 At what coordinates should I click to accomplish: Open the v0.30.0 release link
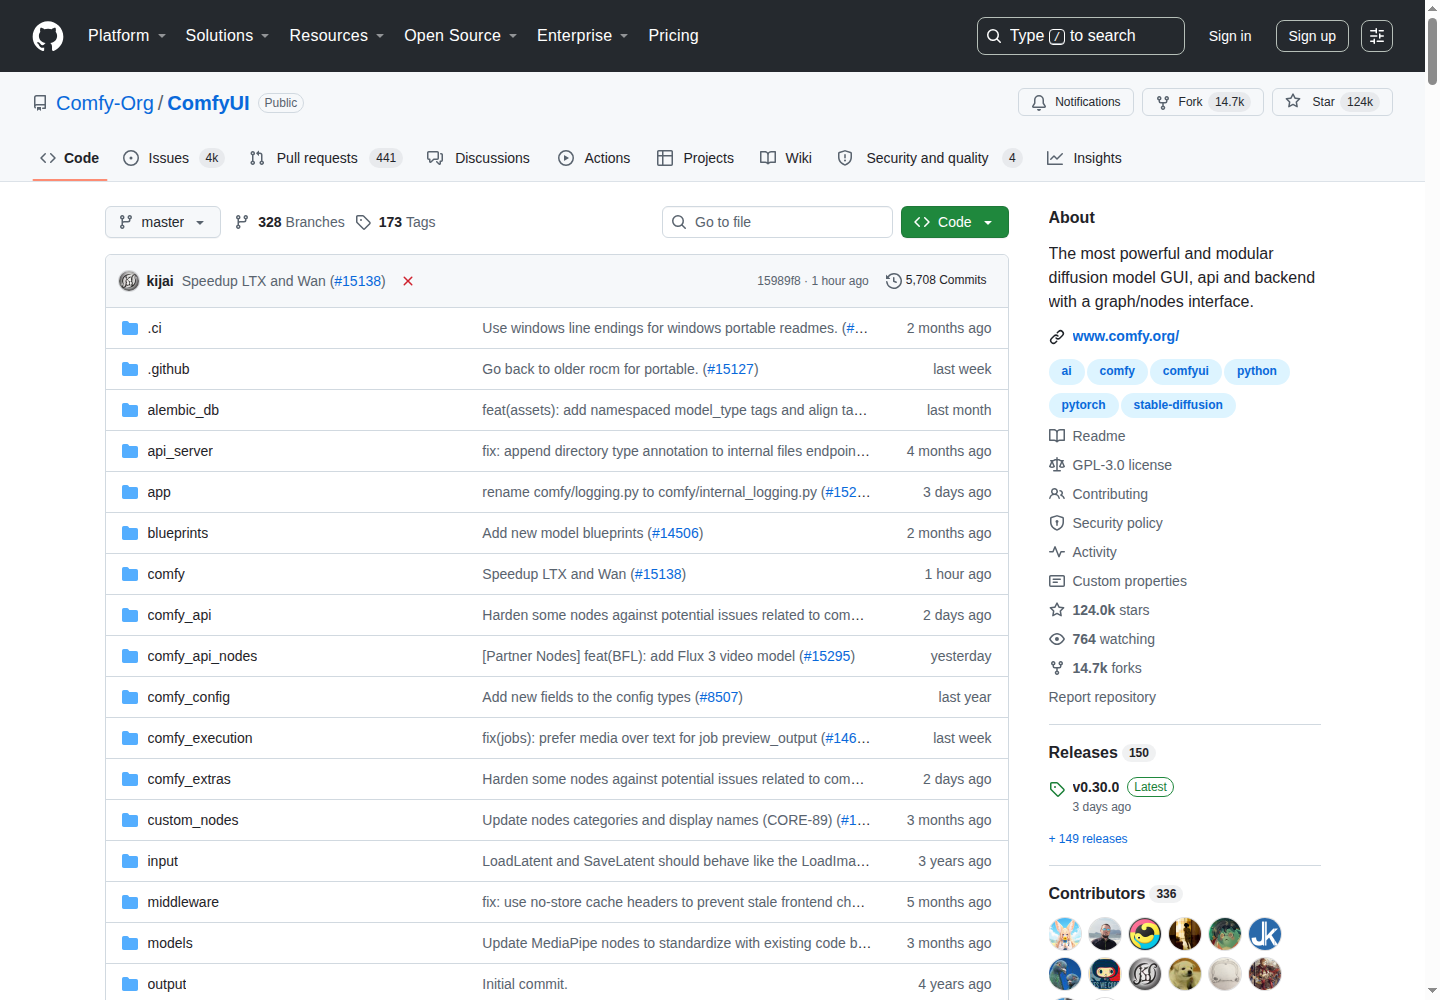pyautogui.click(x=1096, y=788)
